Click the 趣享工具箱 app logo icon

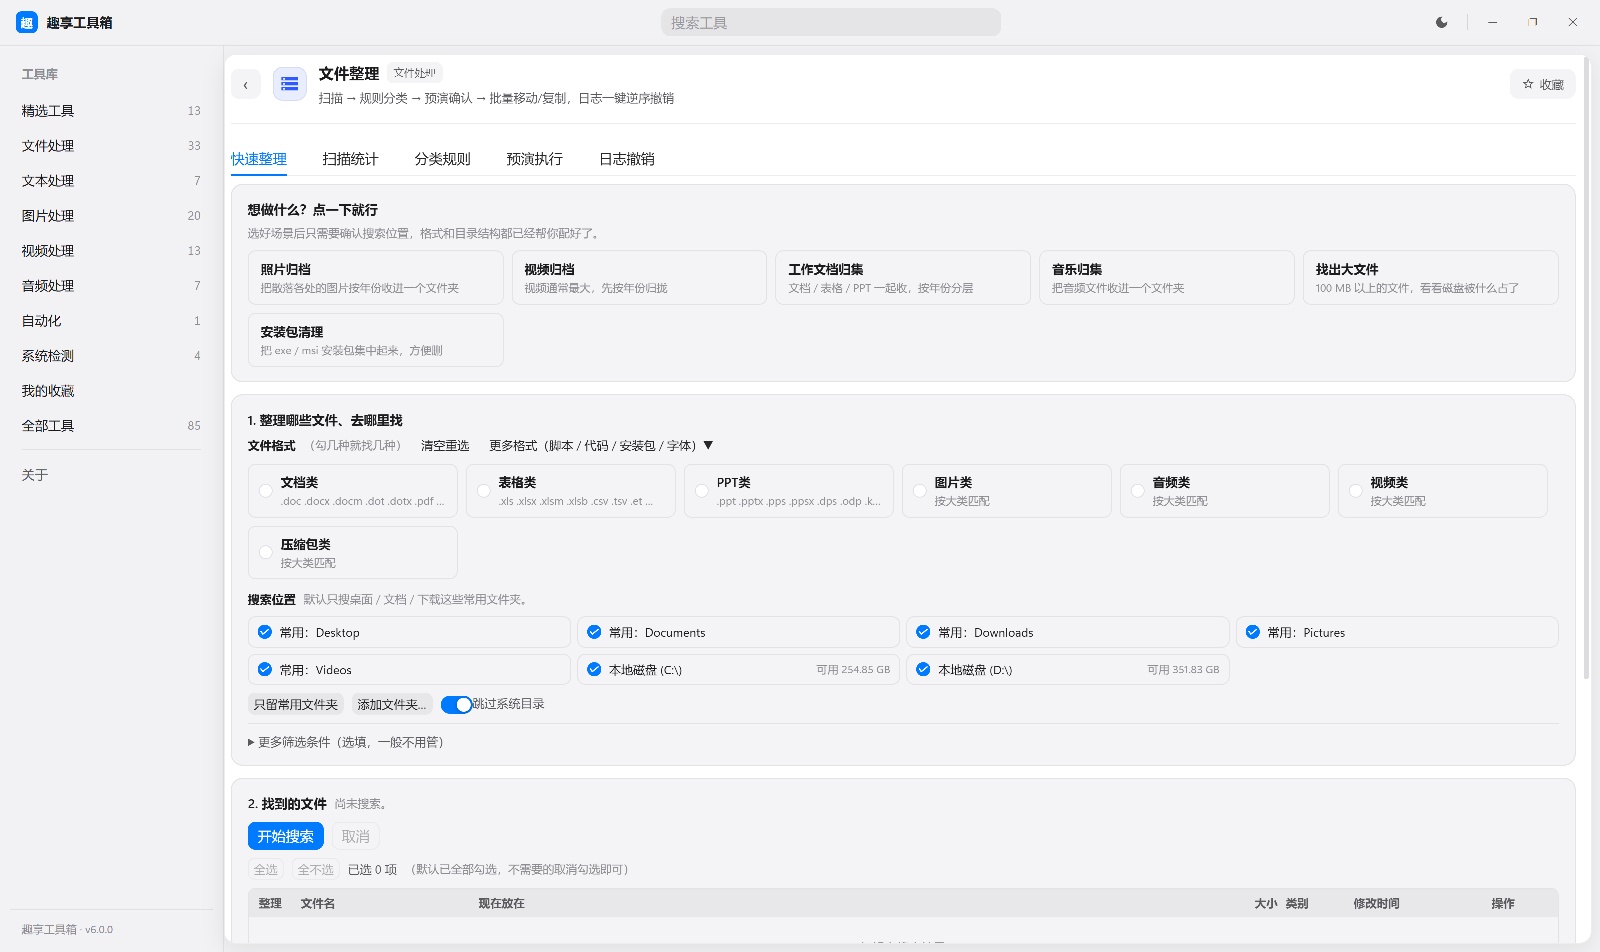[x=26, y=22]
